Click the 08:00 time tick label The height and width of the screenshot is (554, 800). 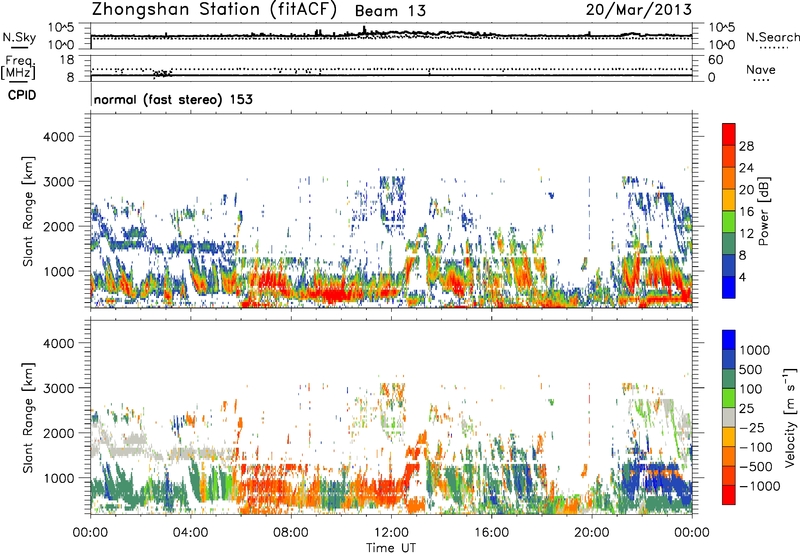pyautogui.click(x=291, y=533)
